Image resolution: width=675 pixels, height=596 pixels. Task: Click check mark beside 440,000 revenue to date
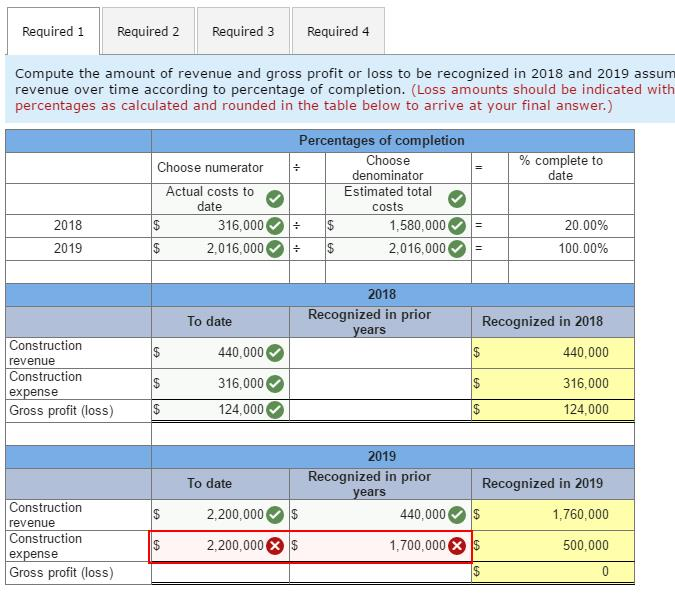275,353
